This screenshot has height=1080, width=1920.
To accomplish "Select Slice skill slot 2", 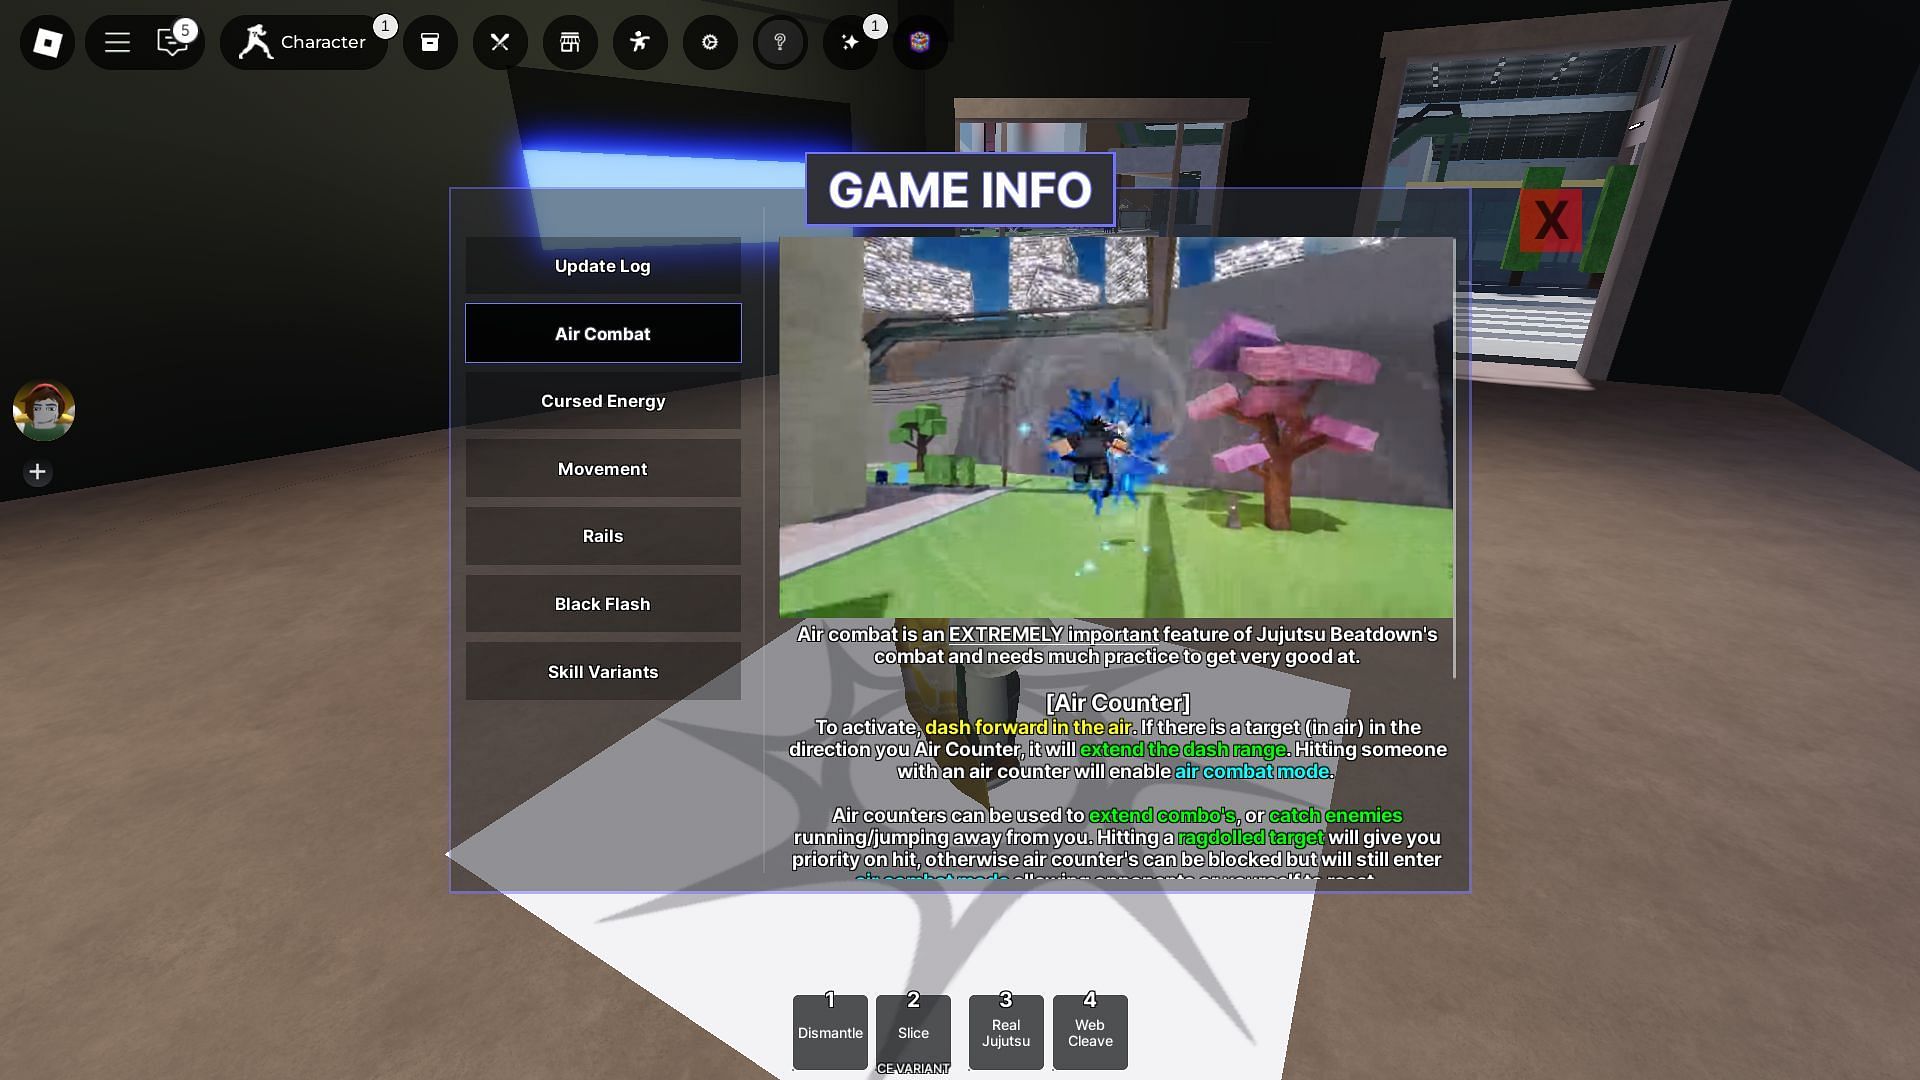I will [x=913, y=1031].
